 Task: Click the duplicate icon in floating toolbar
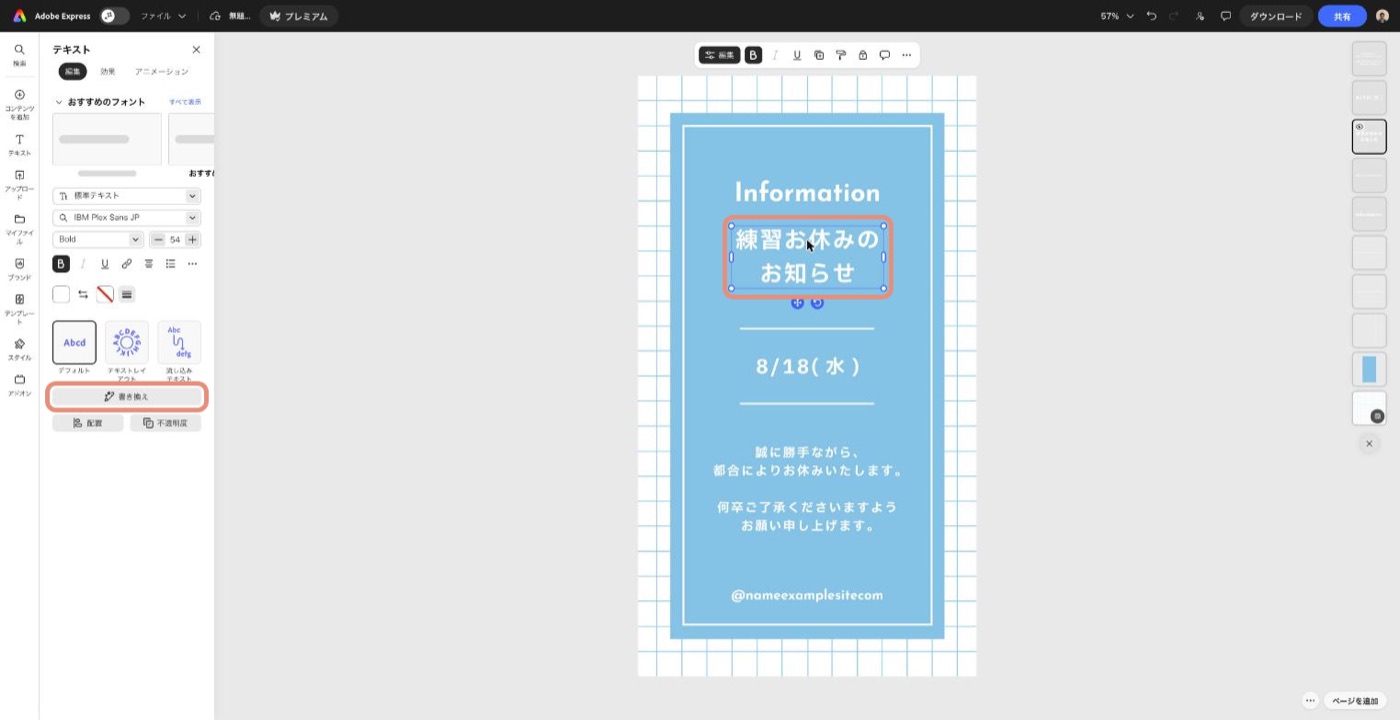(819, 55)
